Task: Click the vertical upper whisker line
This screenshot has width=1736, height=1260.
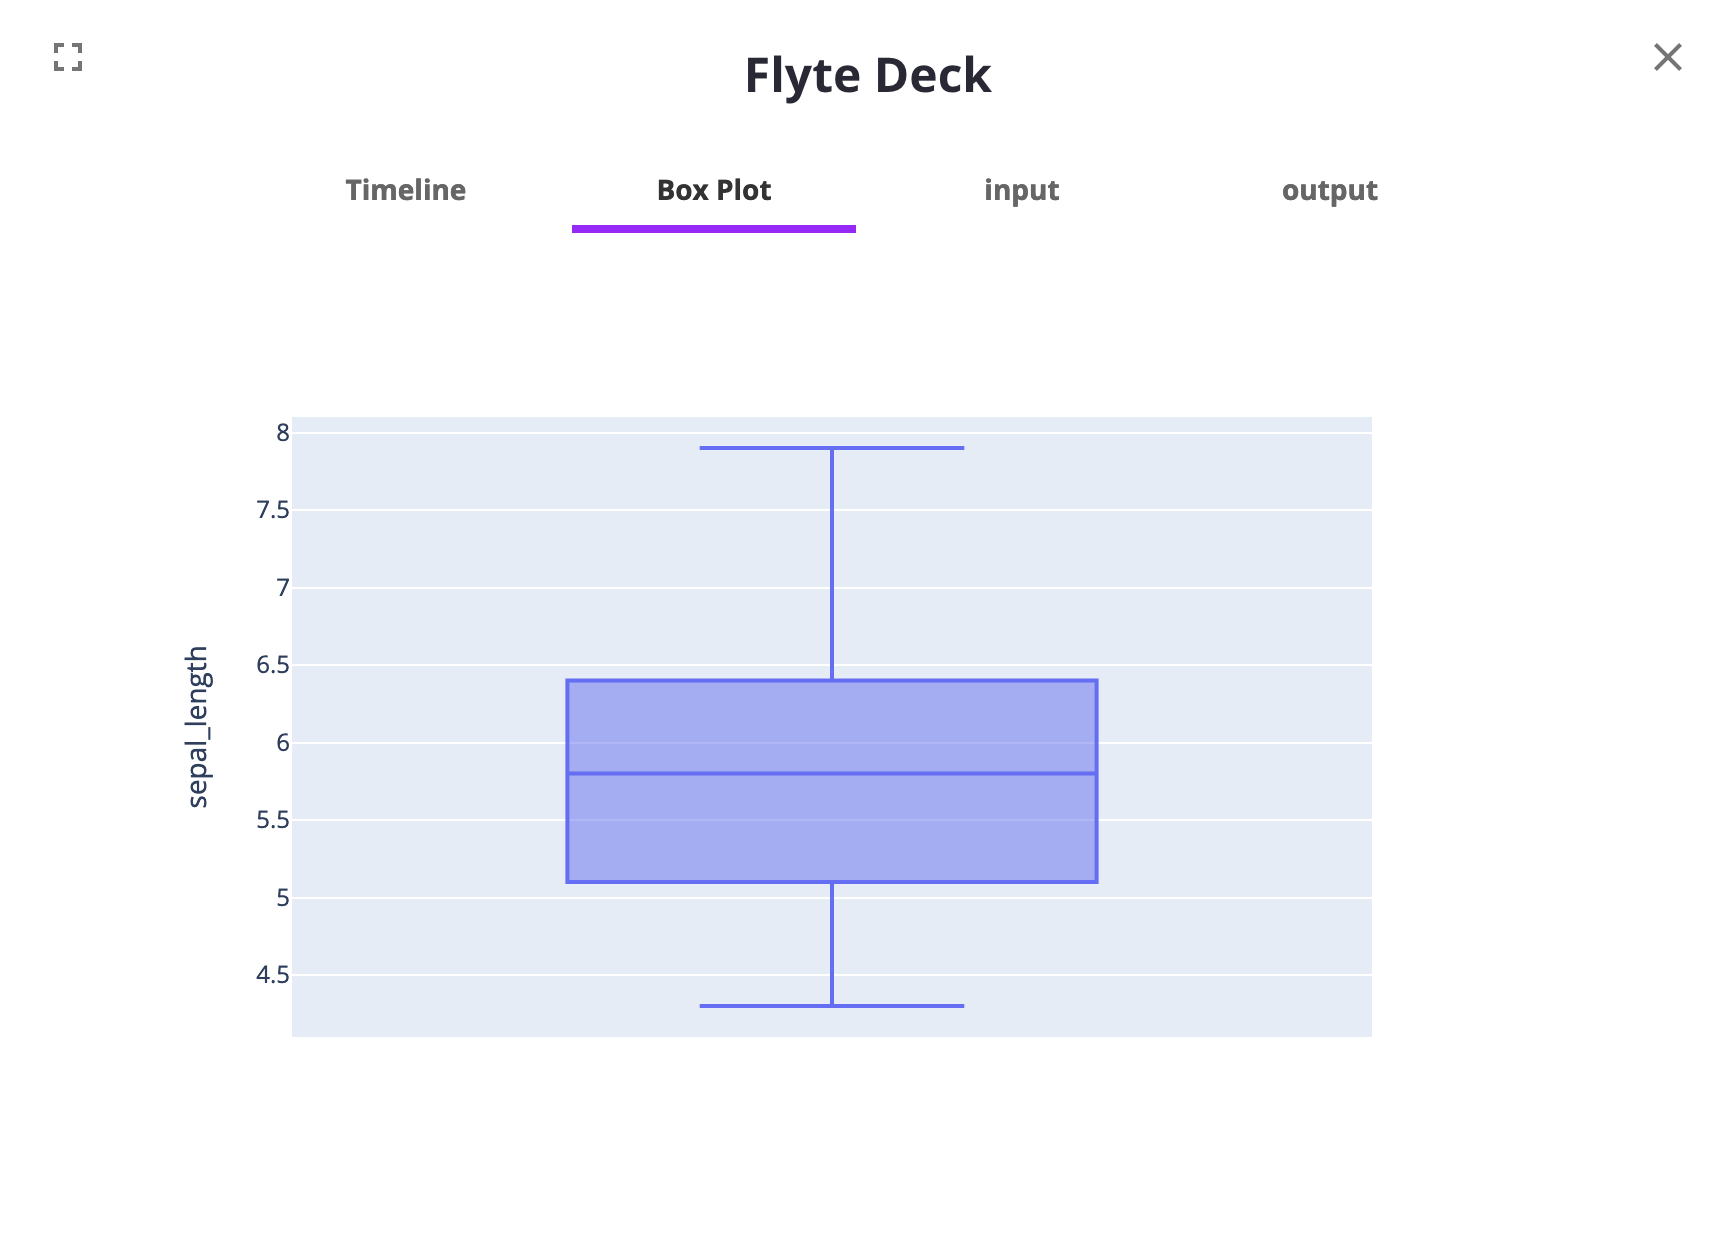Action: coord(831,565)
